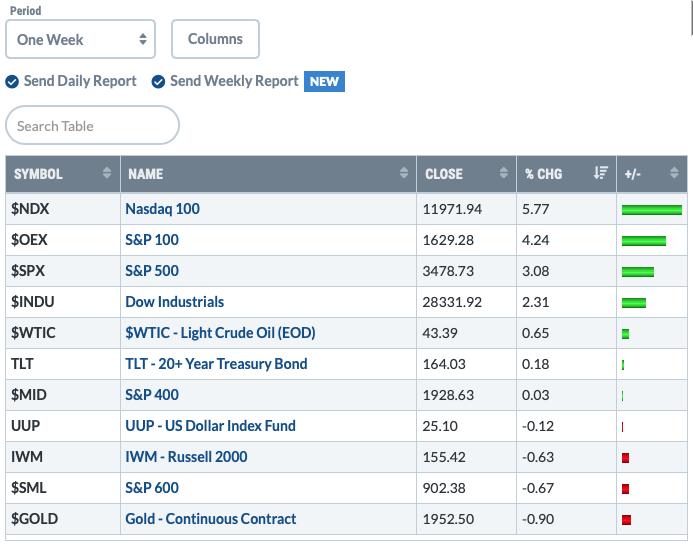Click the percent change value 4.24

tap(536, 240)
